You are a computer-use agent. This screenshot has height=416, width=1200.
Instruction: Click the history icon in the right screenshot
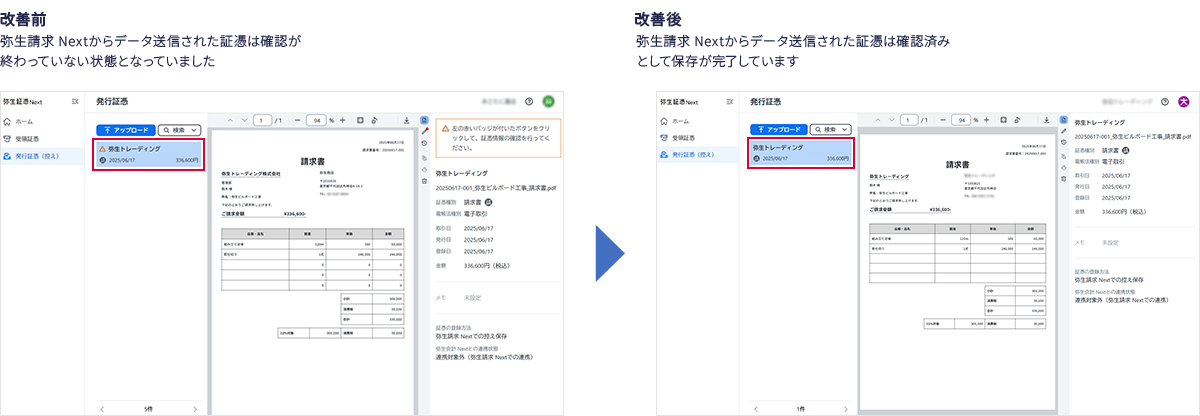(x=1062, y=142)
